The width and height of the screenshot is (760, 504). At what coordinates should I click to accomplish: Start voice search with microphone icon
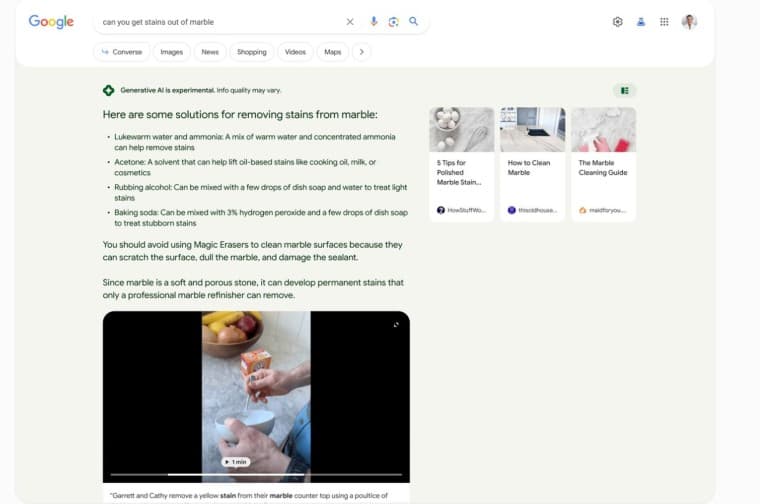(373, 21)
